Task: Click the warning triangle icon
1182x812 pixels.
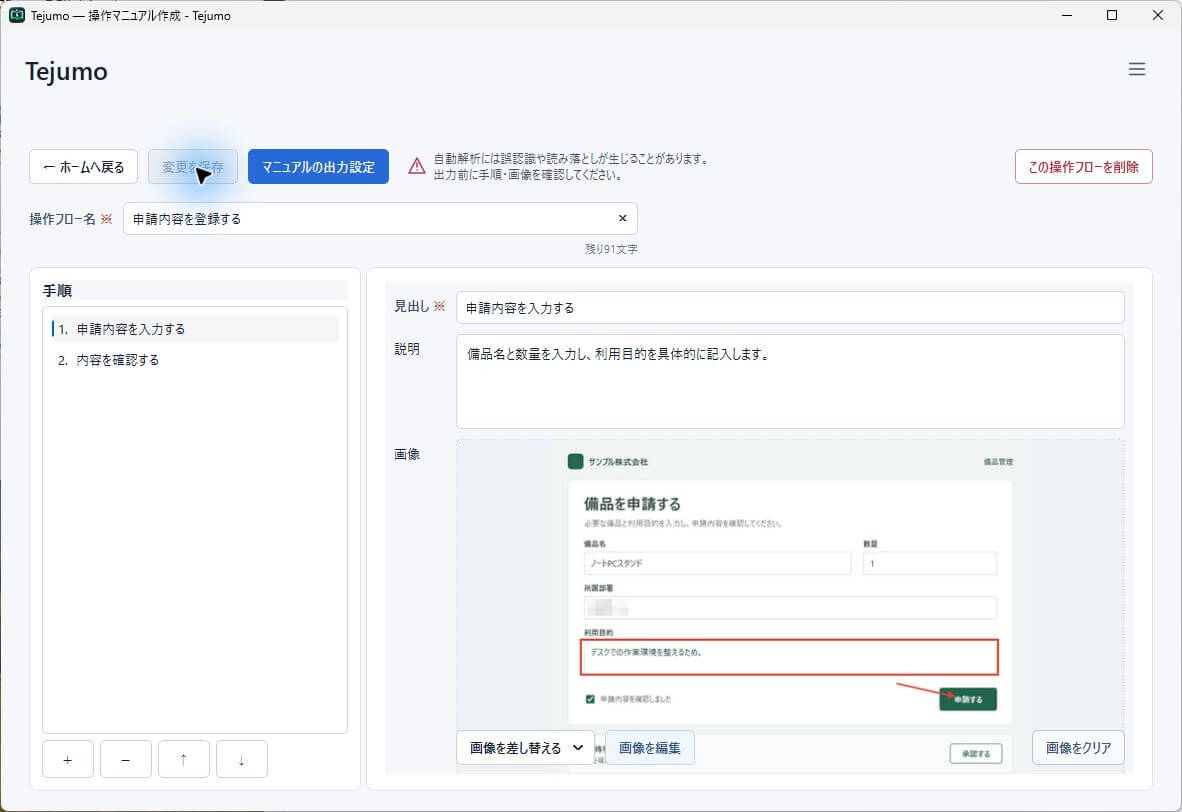Action: click(x=417, y=166)
